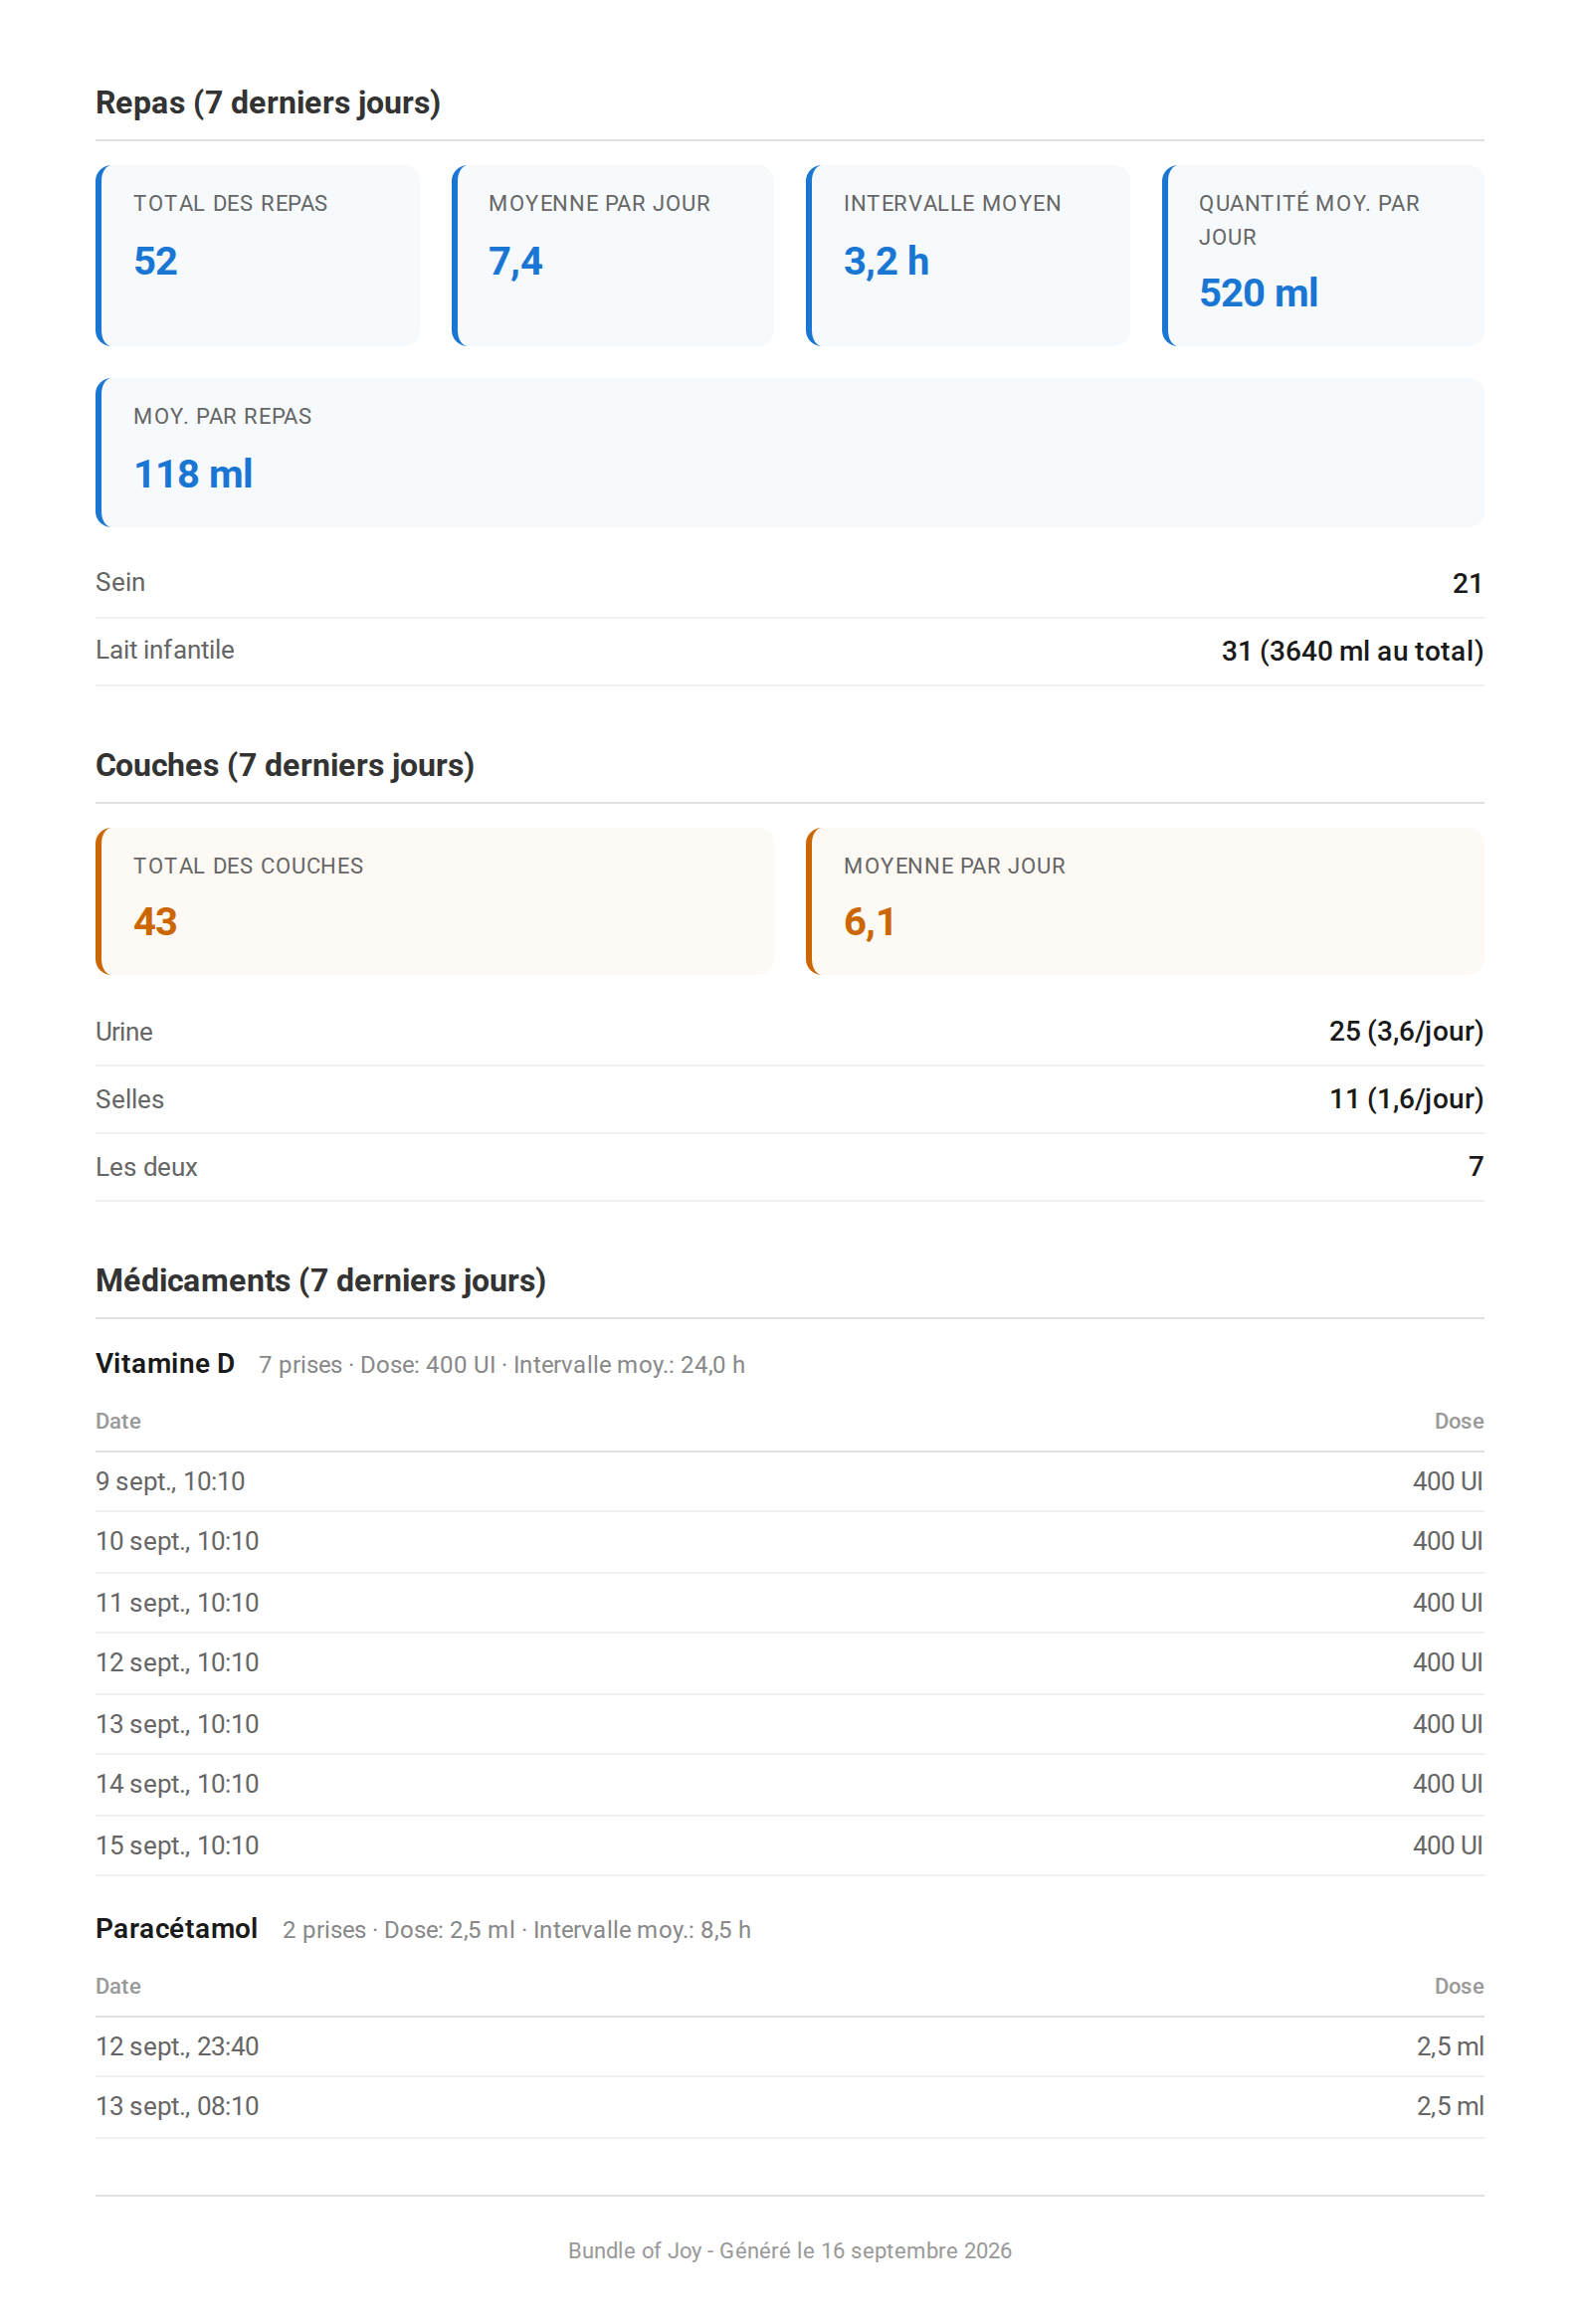Screen dimensions: 1580x2324
Task: Select the Total des couches value 43
Action: [x=155, y=921]
